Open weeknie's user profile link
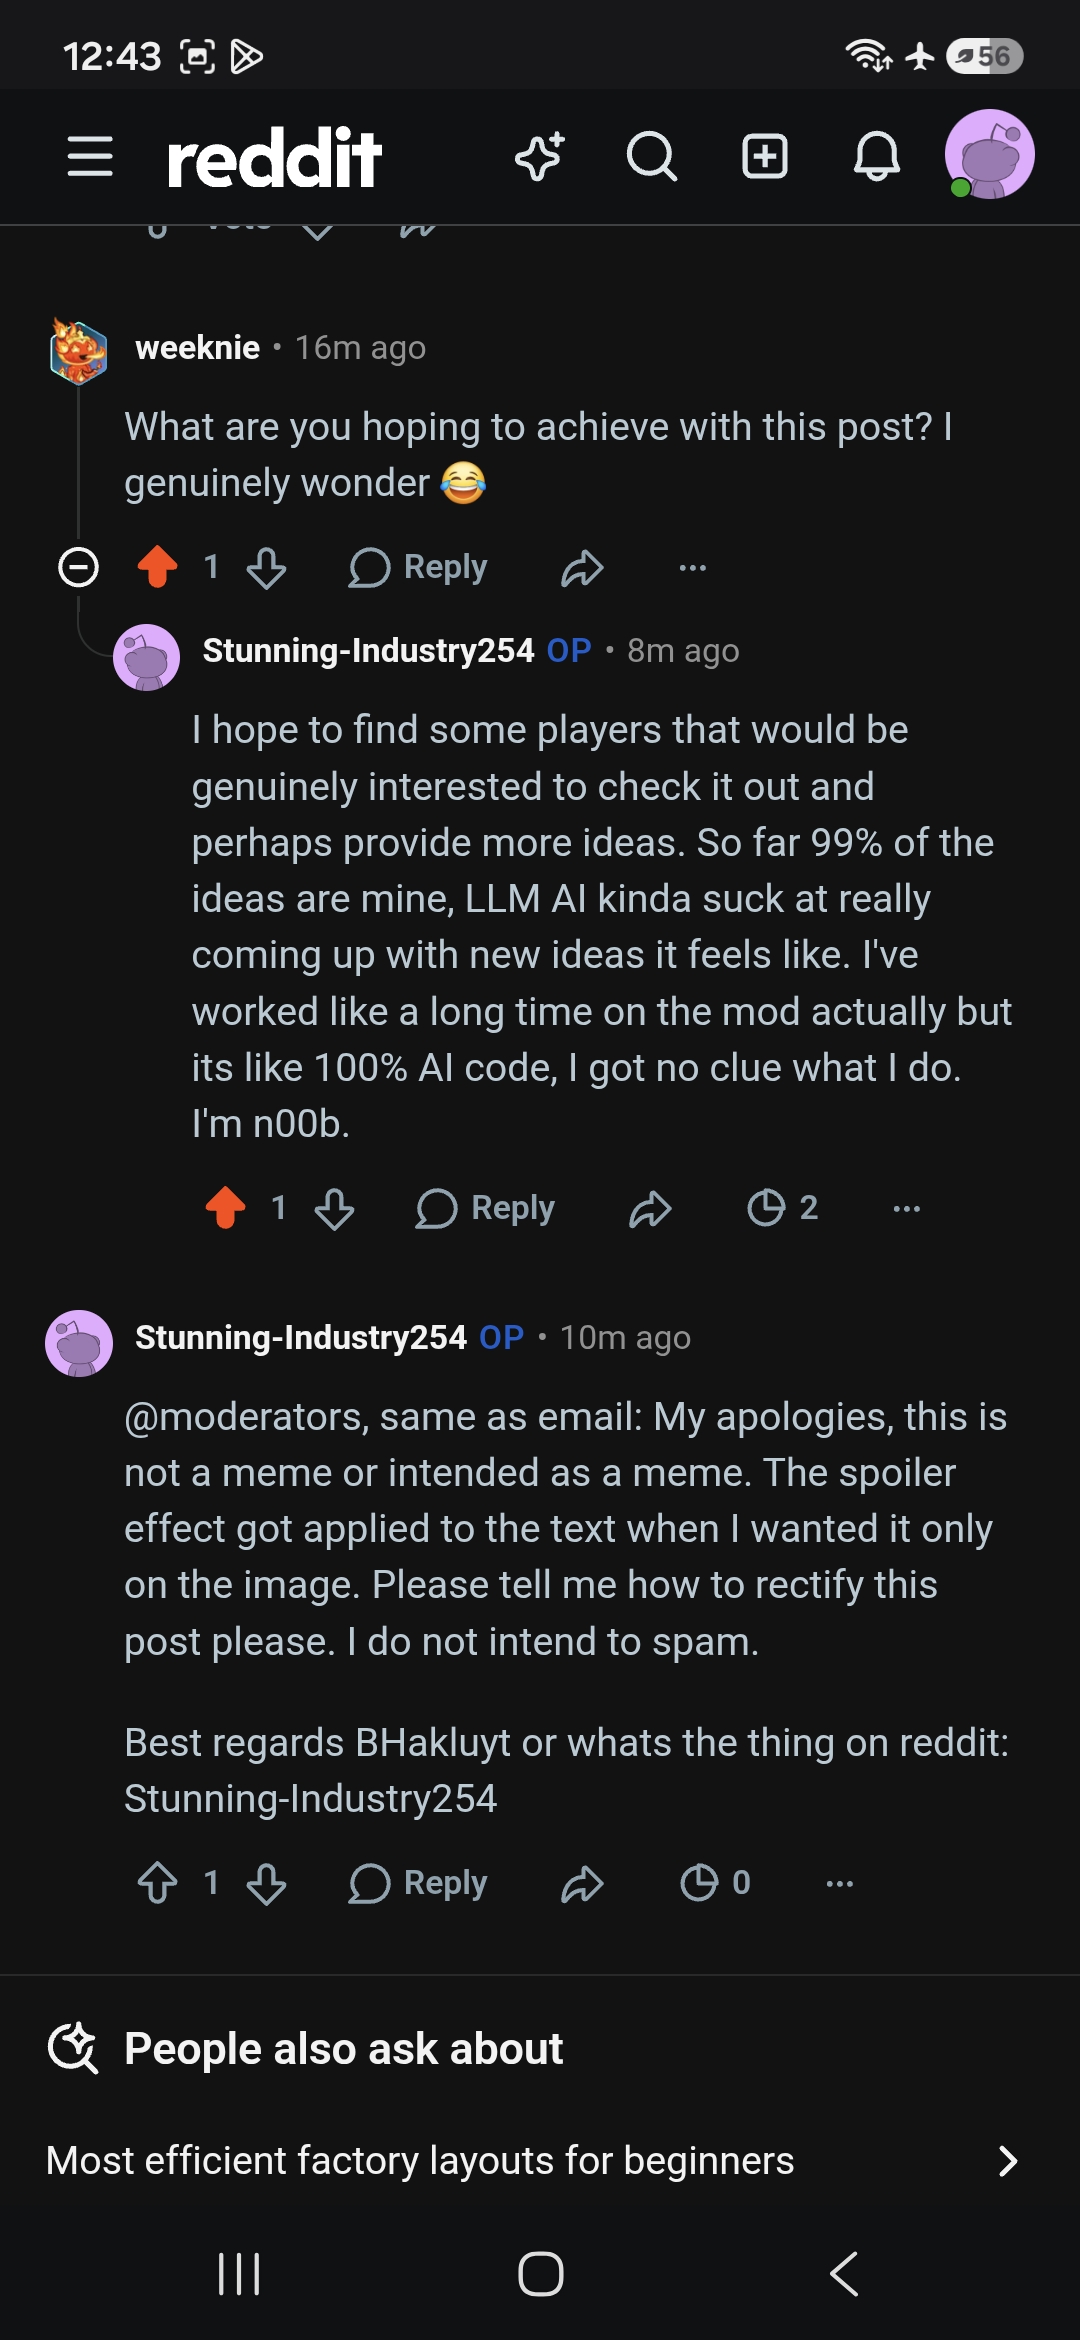Screen dimensions: 1080x2340 pos(198,348)
